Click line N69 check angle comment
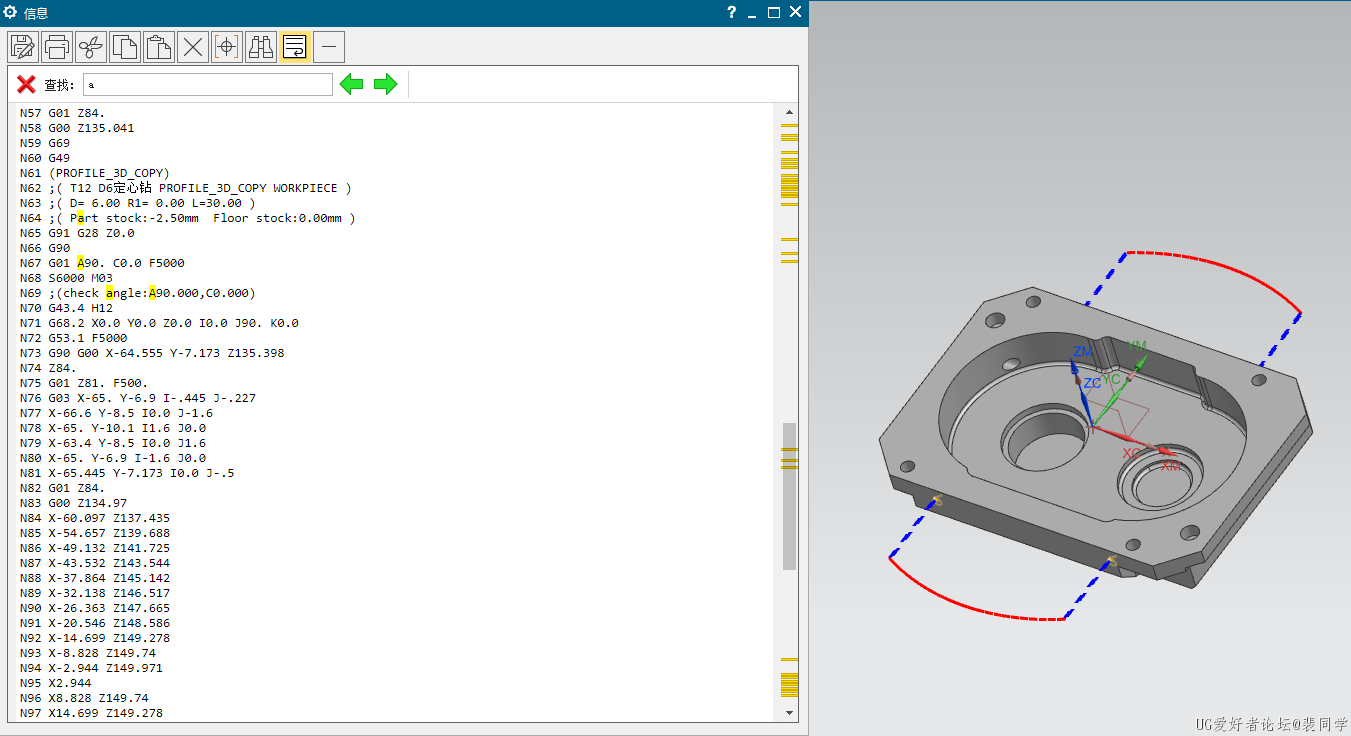1351x736 pixels. click(138, 293)
